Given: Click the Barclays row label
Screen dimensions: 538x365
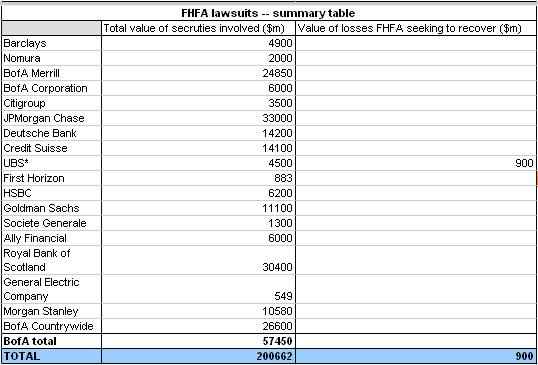Looking at the screenshot, I should (x=51, y=43).
